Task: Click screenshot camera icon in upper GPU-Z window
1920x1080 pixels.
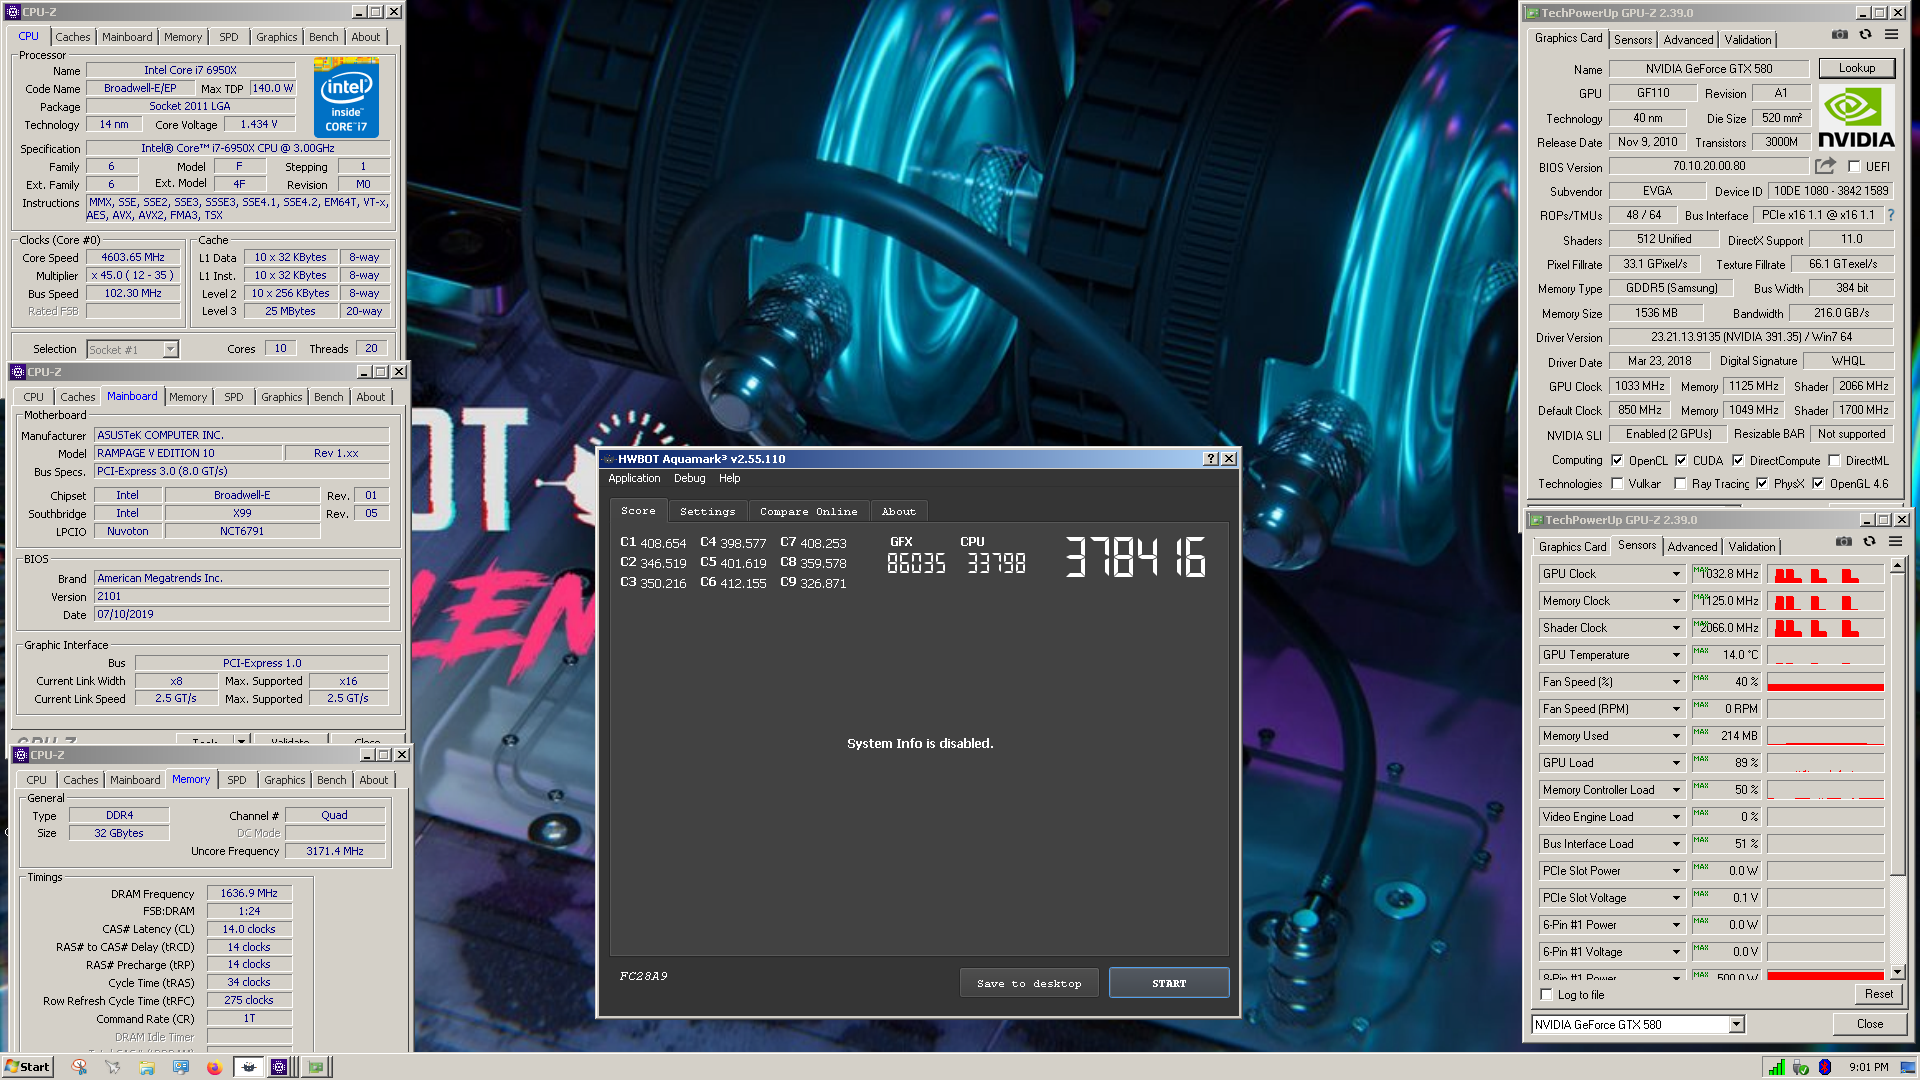Action: [x=1839, y=35]
